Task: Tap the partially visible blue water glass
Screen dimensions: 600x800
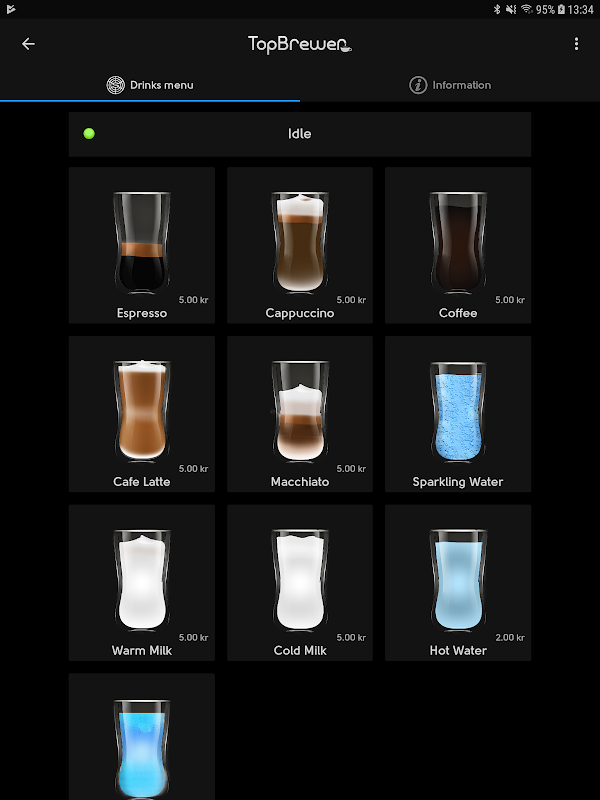Action: pos(142,749)
